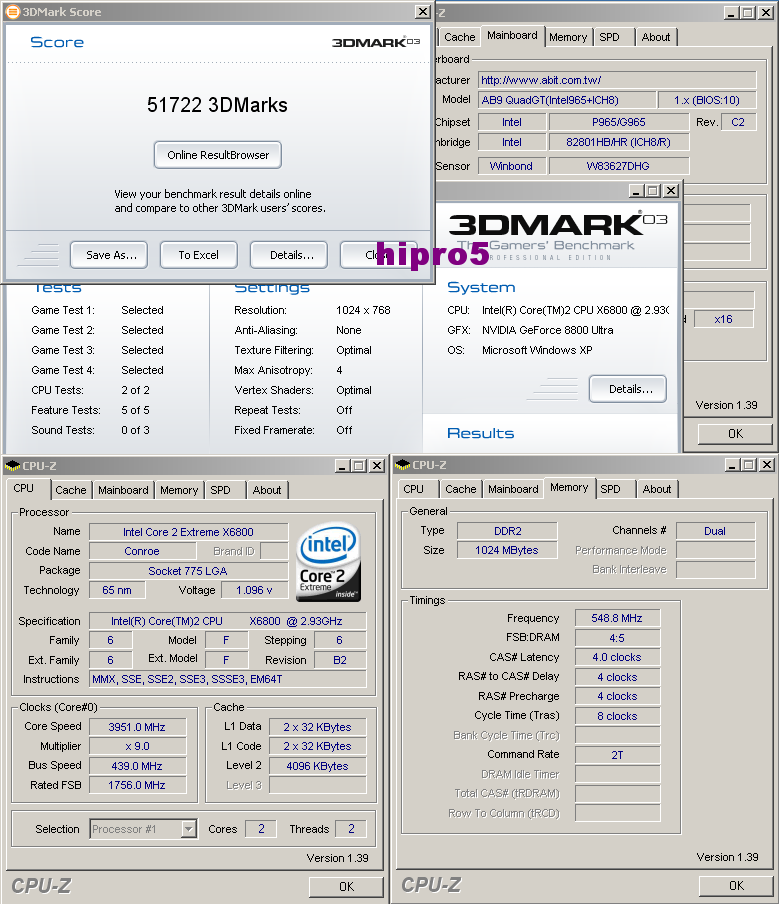This screenshot has height=904, width=779.
Task: Click the 51722 3DMarks score text
Action: click(217, 105)
